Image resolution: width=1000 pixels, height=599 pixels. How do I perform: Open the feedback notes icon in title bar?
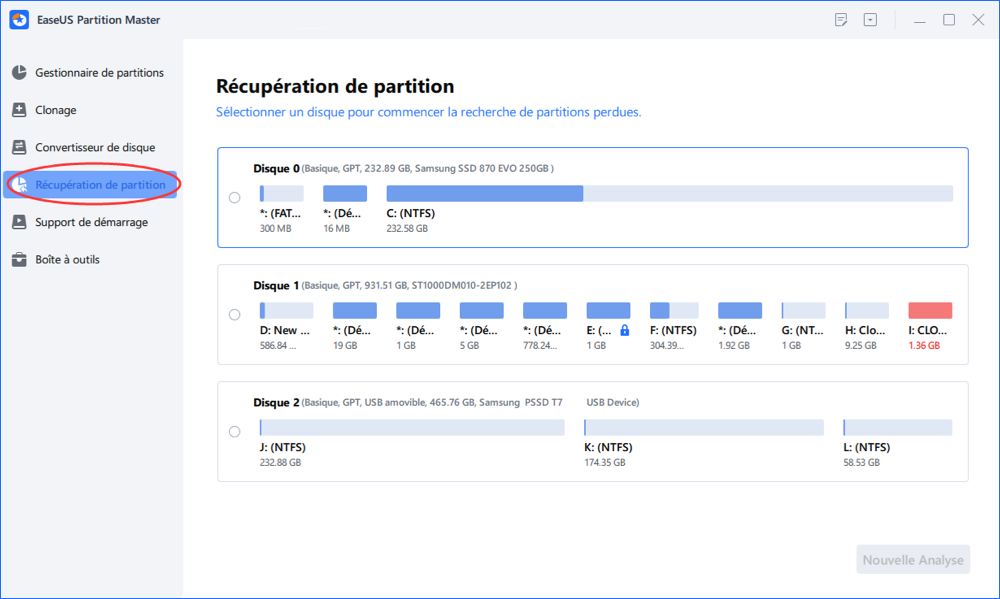841,20
